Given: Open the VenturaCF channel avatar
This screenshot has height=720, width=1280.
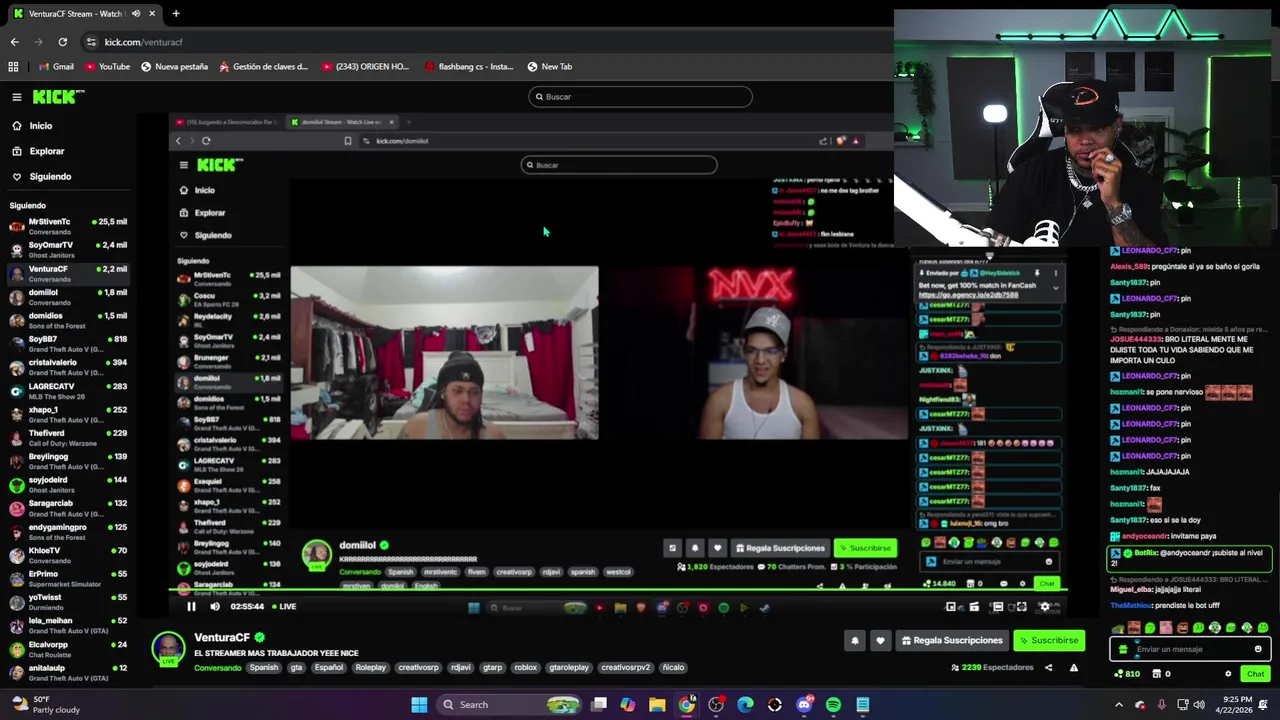Looking at the screenshot, I should [168, 648].
